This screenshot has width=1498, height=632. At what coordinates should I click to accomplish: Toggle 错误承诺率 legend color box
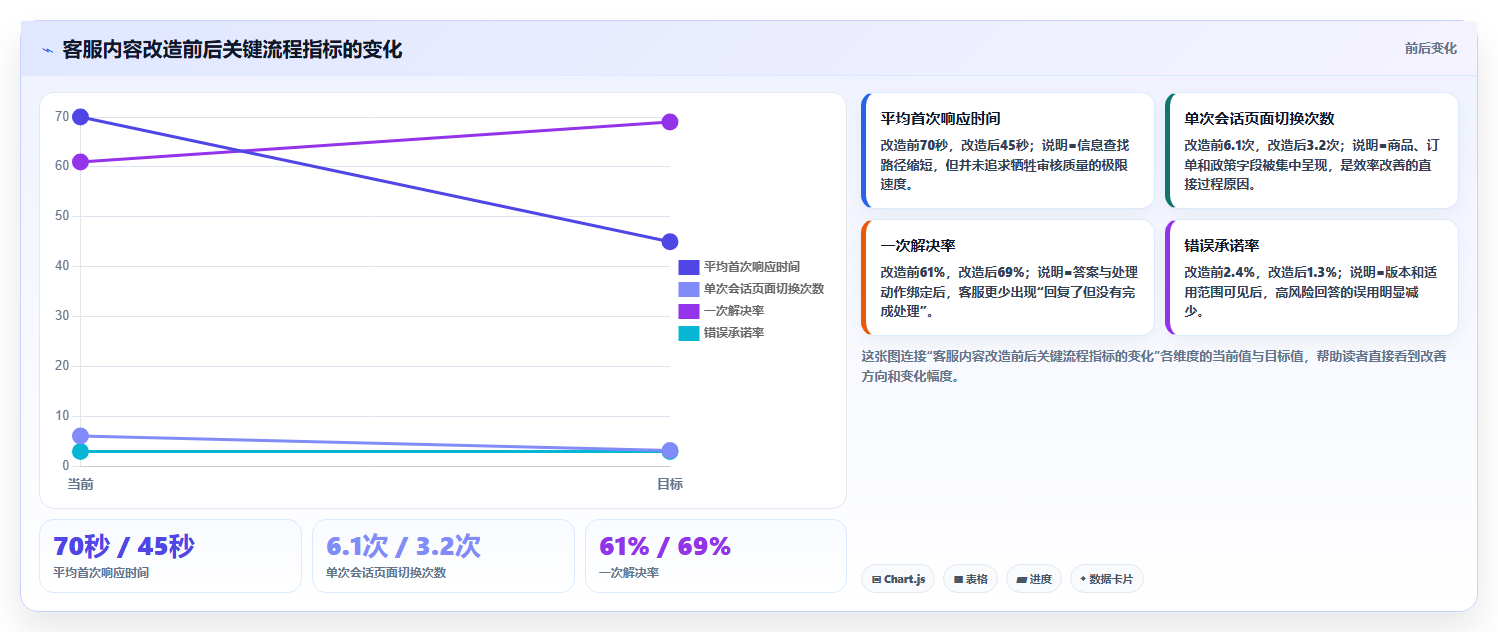click(689, 333)
